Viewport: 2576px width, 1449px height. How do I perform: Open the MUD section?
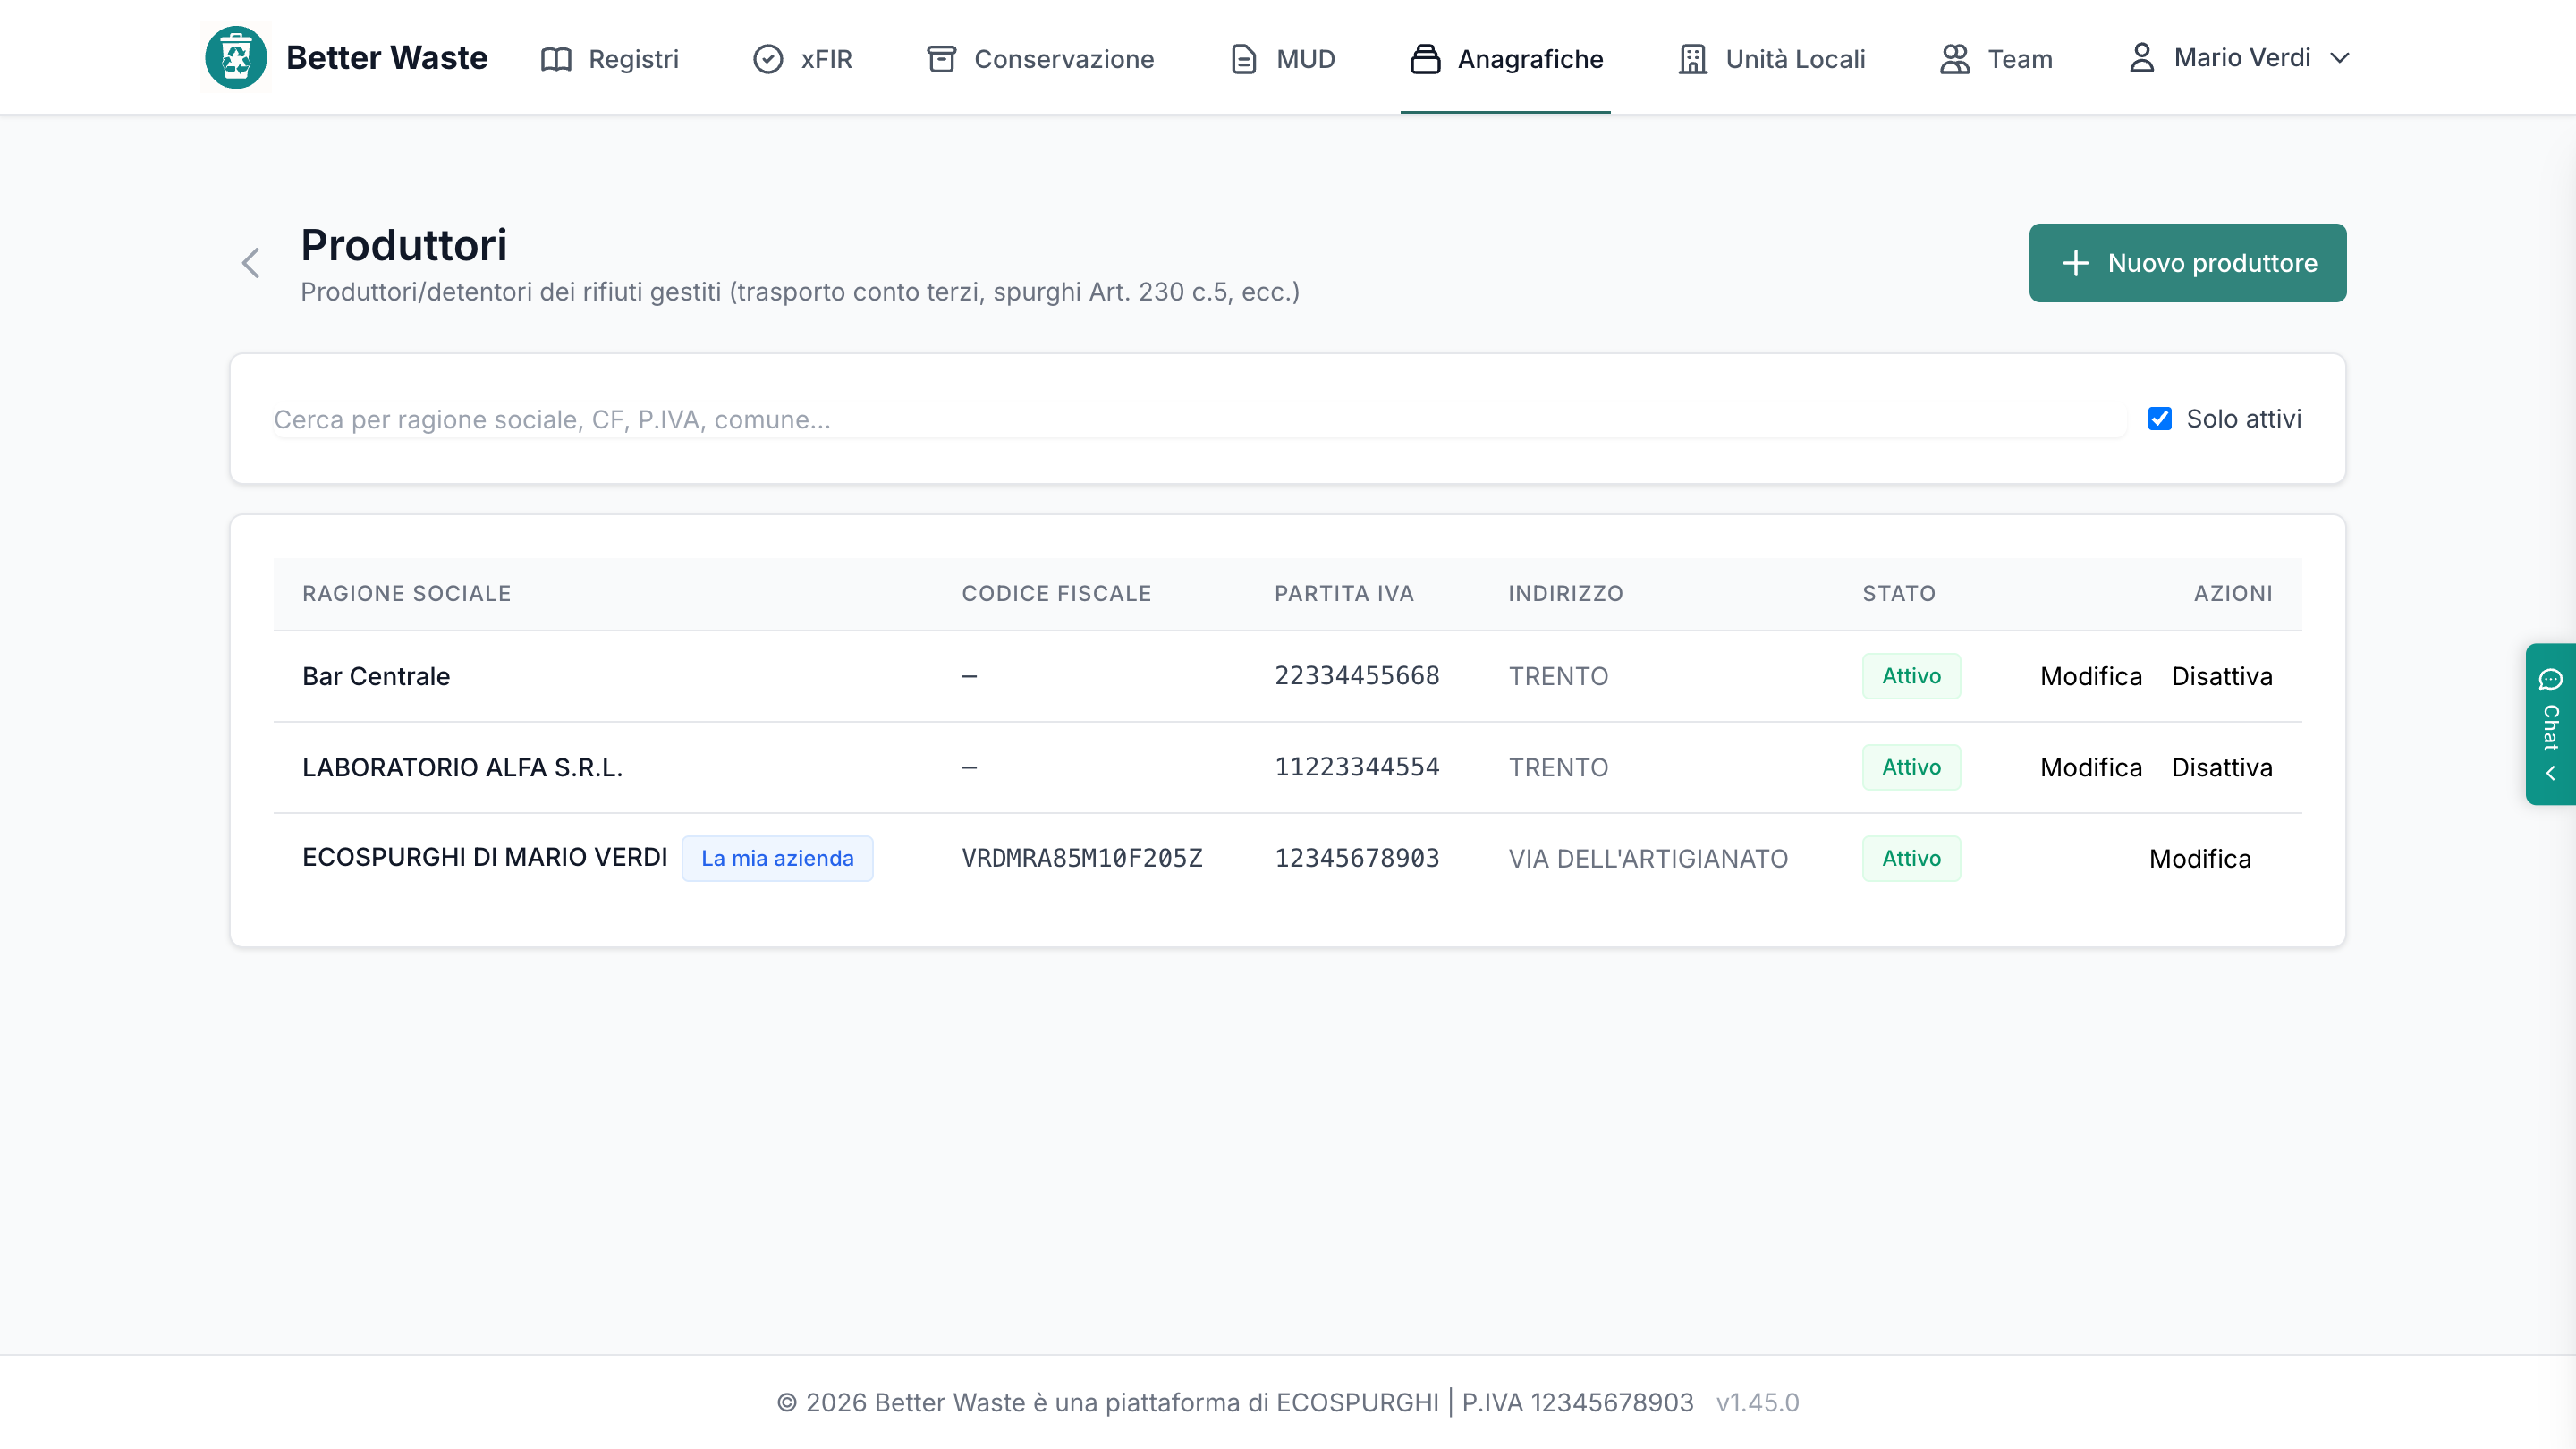(1282, 59)
